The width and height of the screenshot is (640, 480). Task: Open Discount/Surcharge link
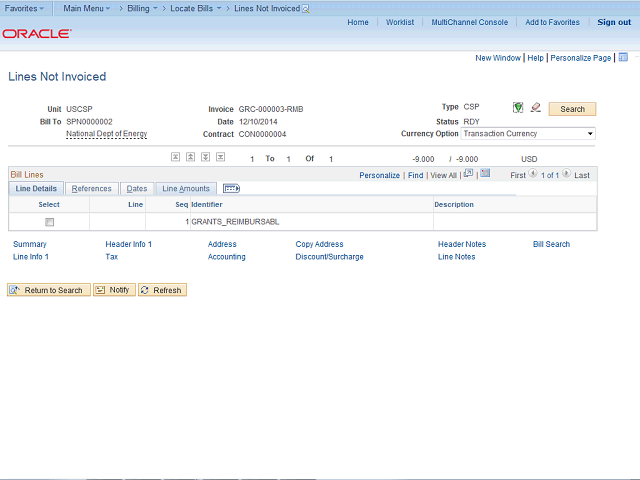point(329,257)
